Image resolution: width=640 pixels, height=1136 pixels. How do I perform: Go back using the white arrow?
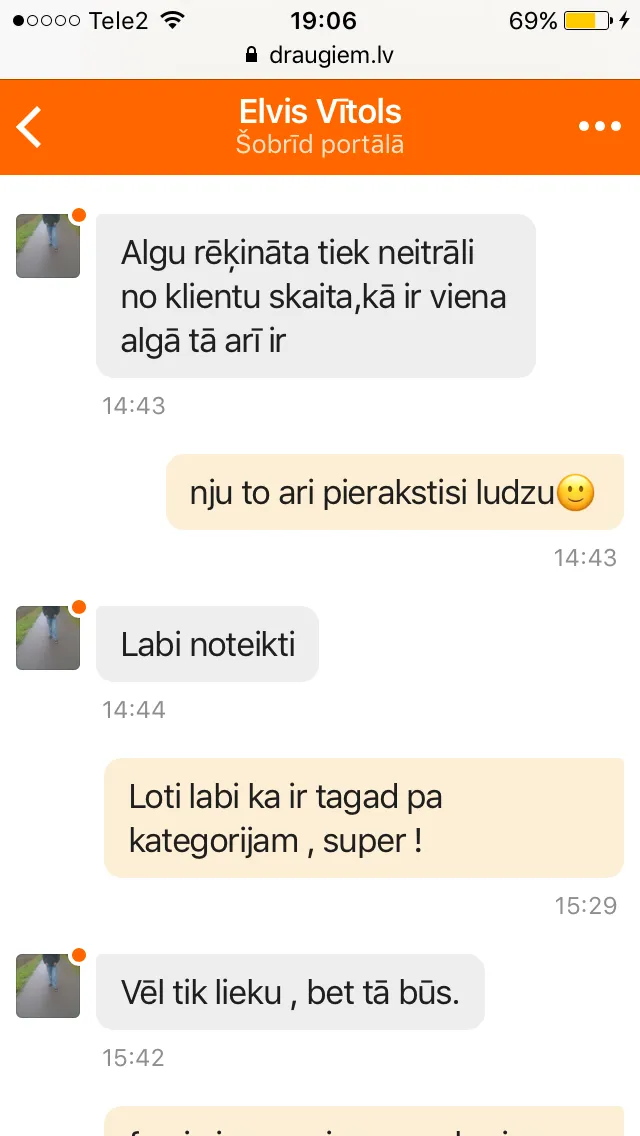[x=30, y=127]
